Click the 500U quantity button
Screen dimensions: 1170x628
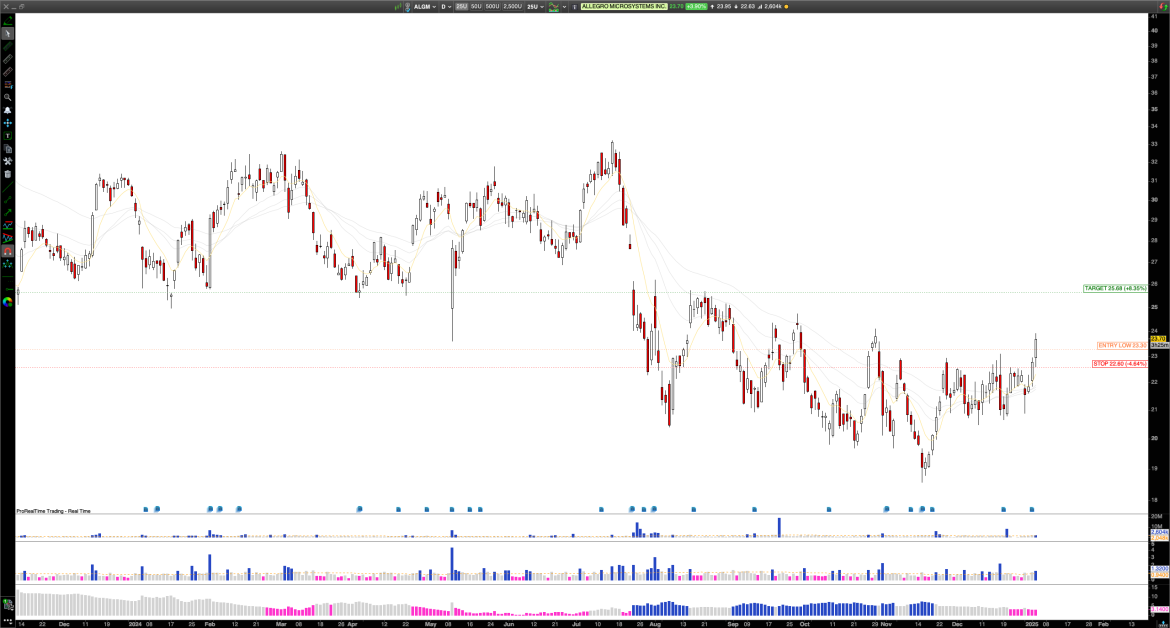(x=493, y=6)
